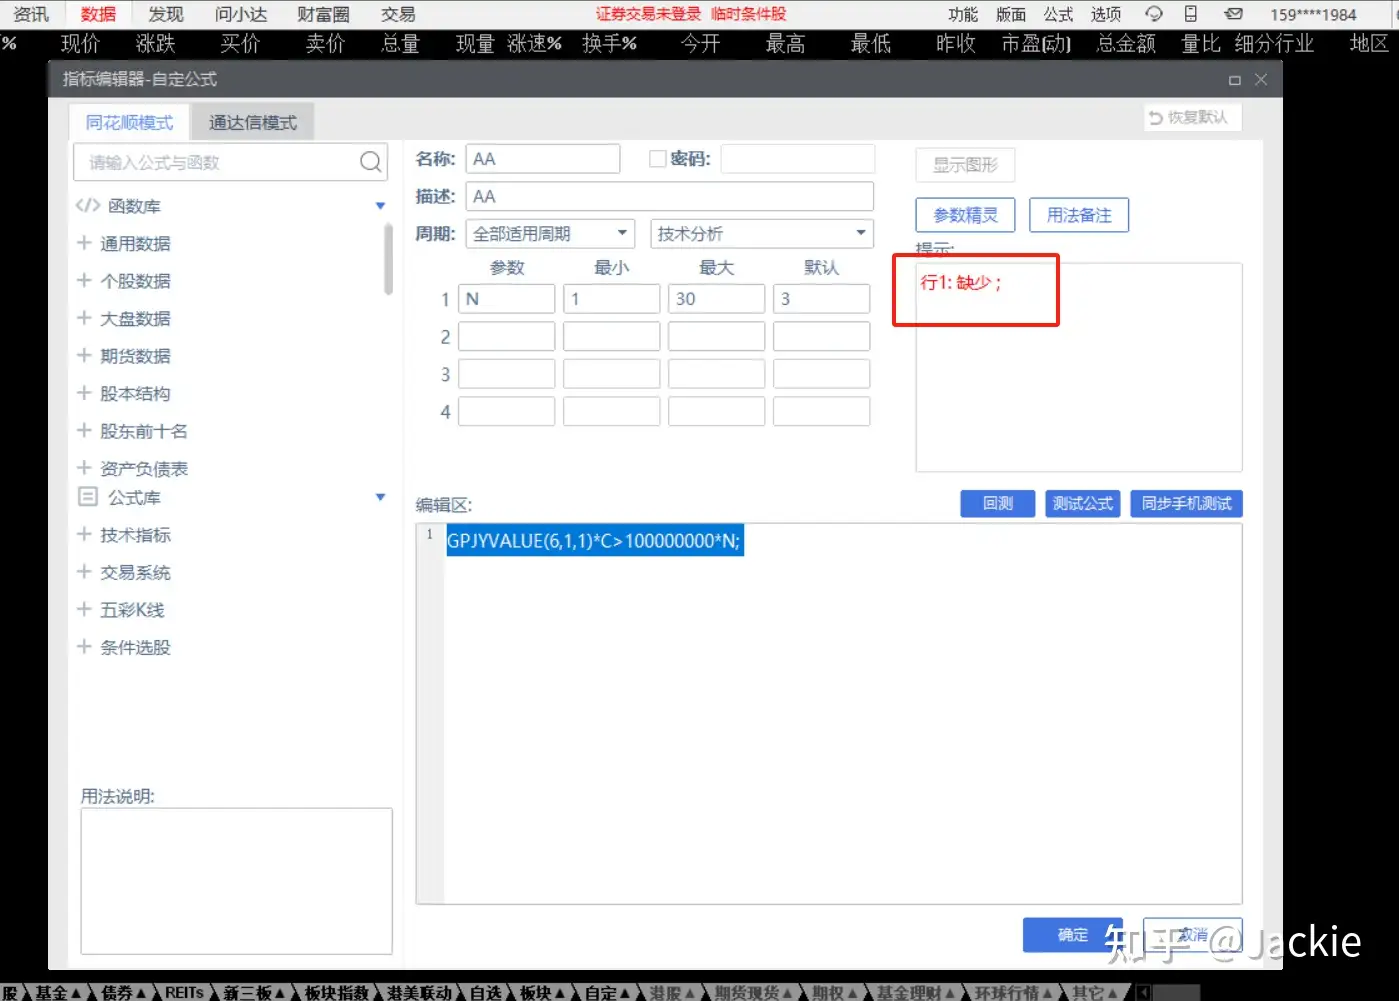Click the 描述 input field
This screenshot has height=1001, width=1399.
pos(670,196)
